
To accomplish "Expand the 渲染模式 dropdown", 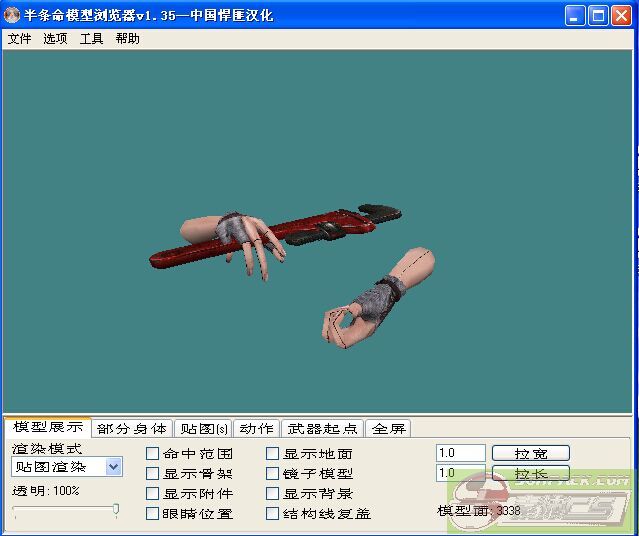I will tap(113, 466).
